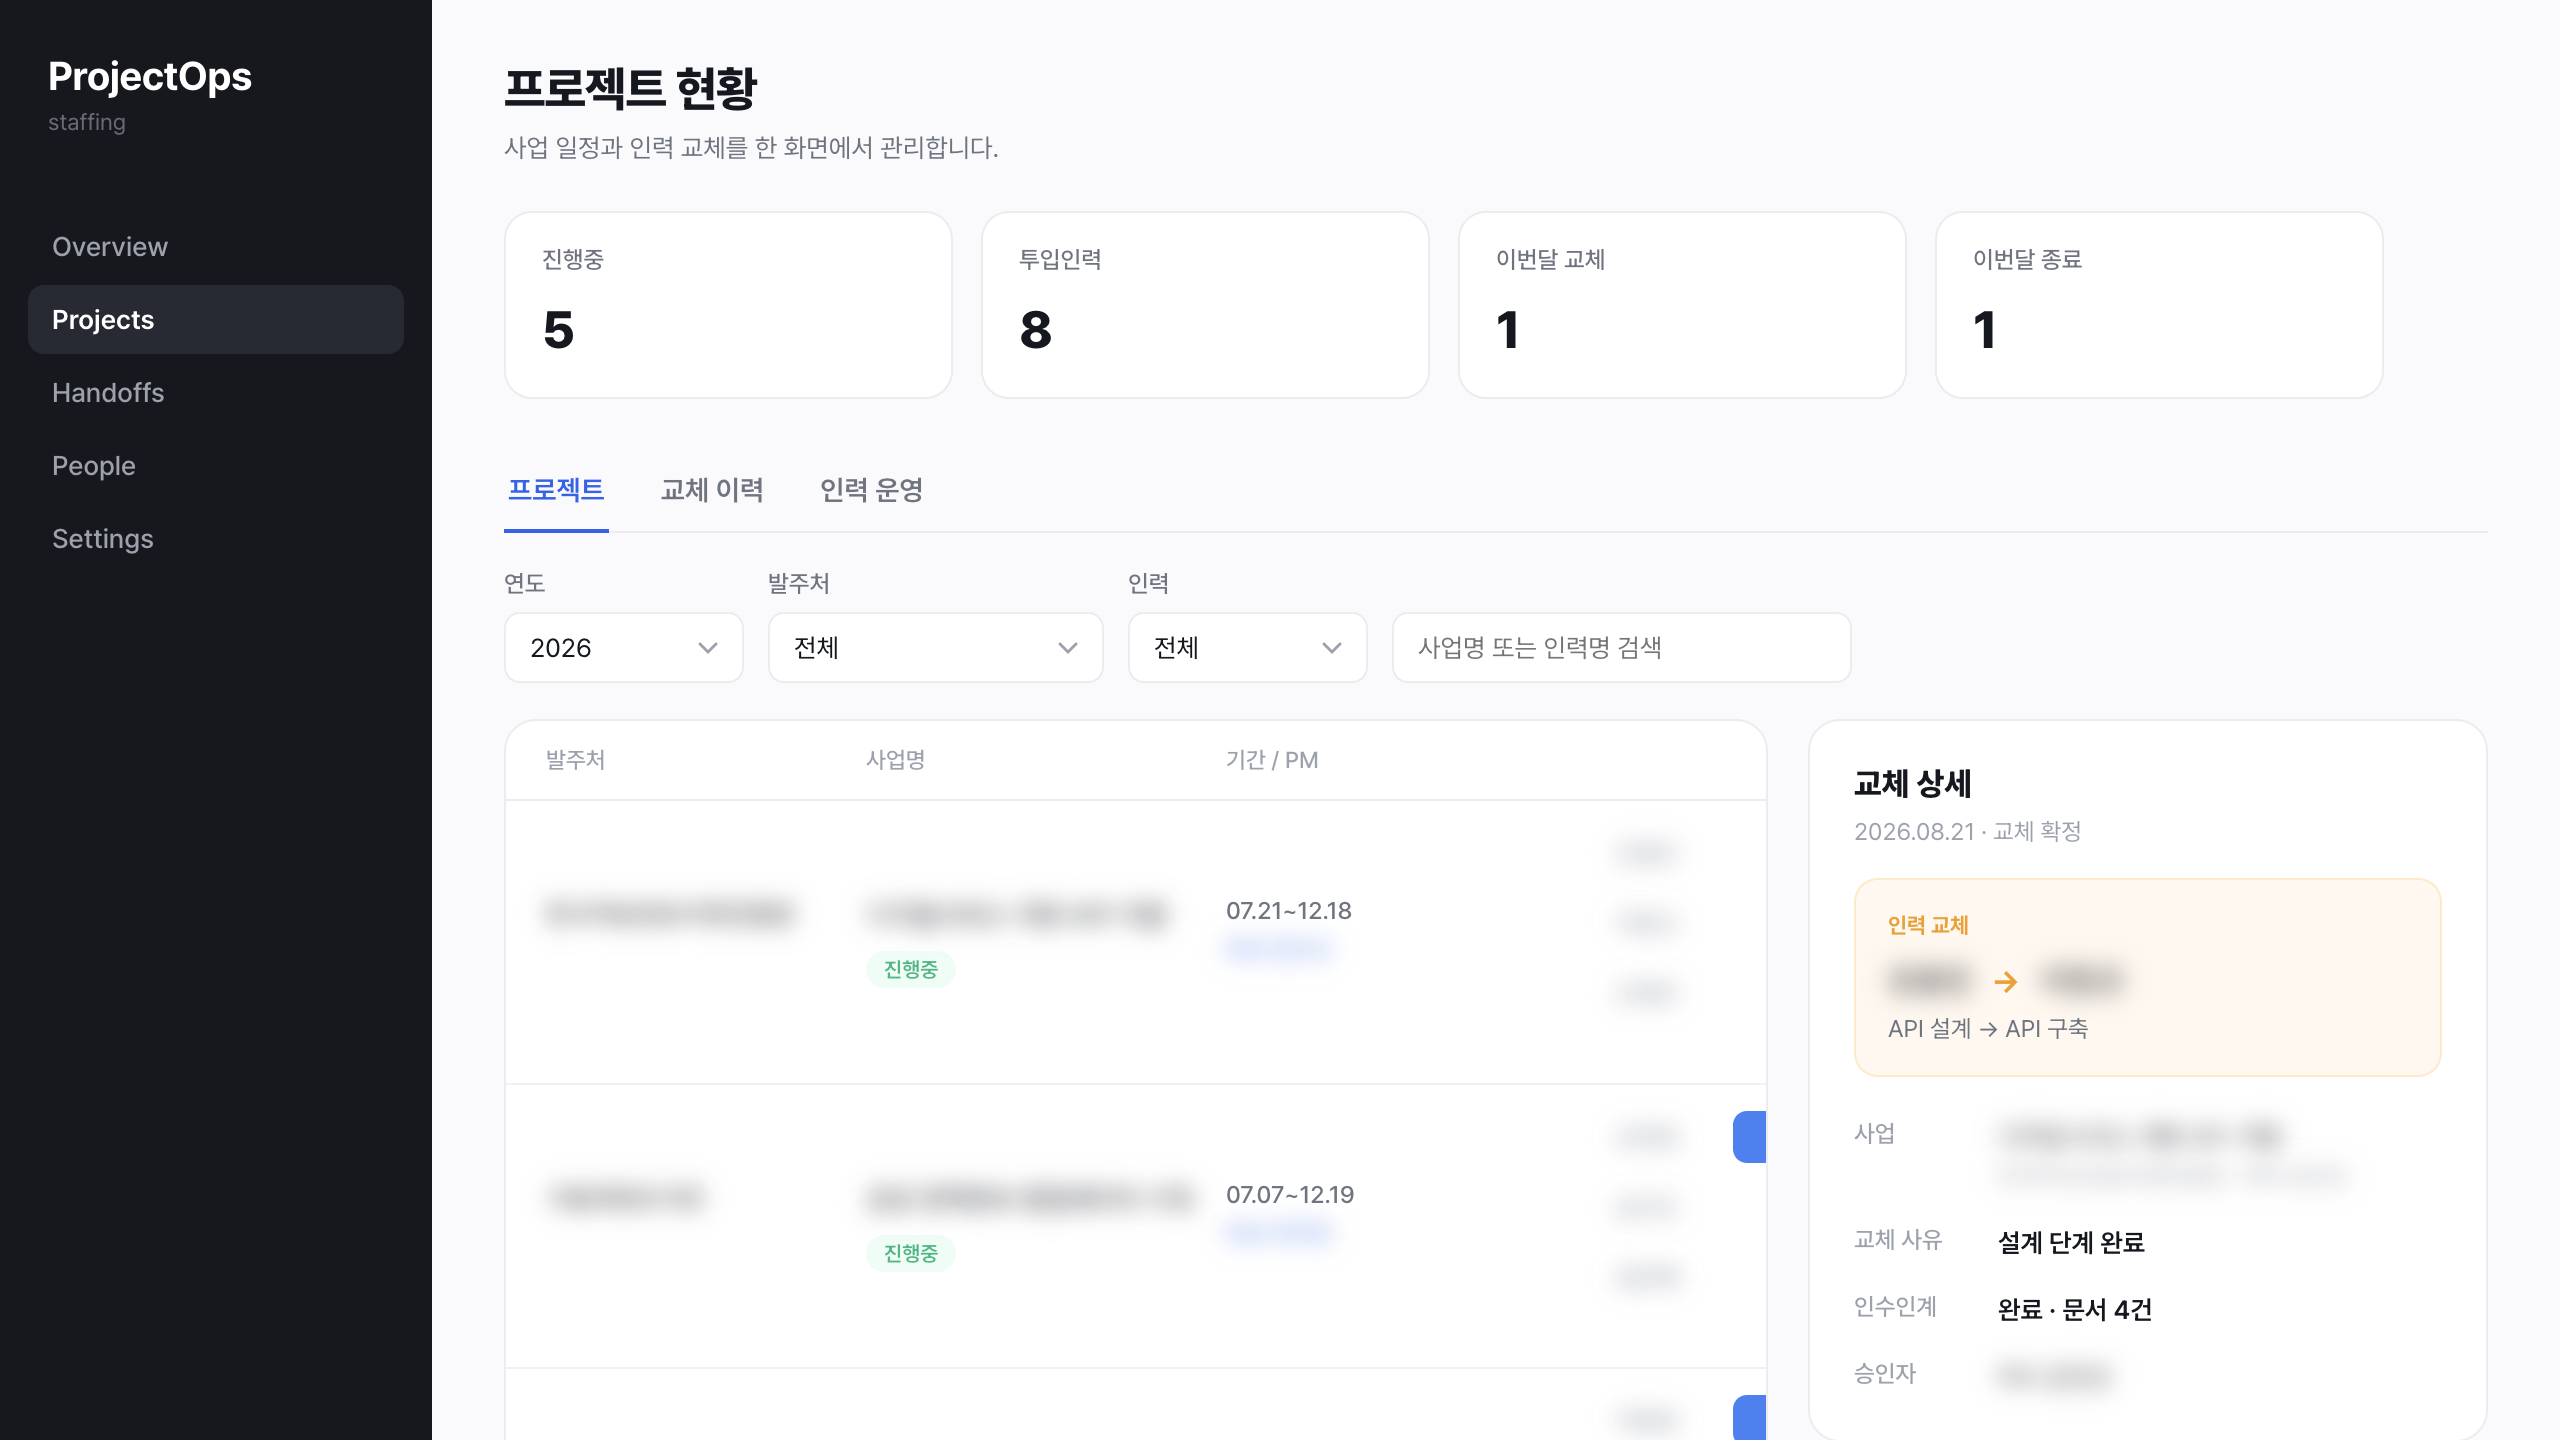Click the 이번달 종료 summary card
This screenshot has width=2560, height=1440.
coord(2160,305)
